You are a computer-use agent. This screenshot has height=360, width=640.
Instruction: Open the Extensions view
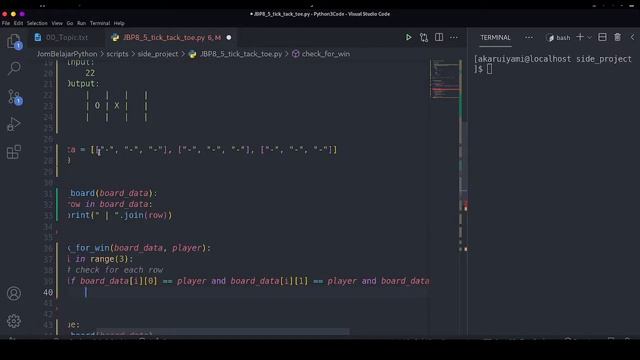coord(14,152)
